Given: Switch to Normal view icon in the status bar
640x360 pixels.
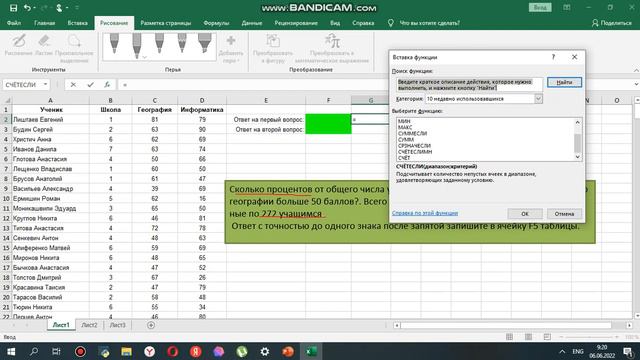Looking at the screenshot, I should tap(509, 337).
